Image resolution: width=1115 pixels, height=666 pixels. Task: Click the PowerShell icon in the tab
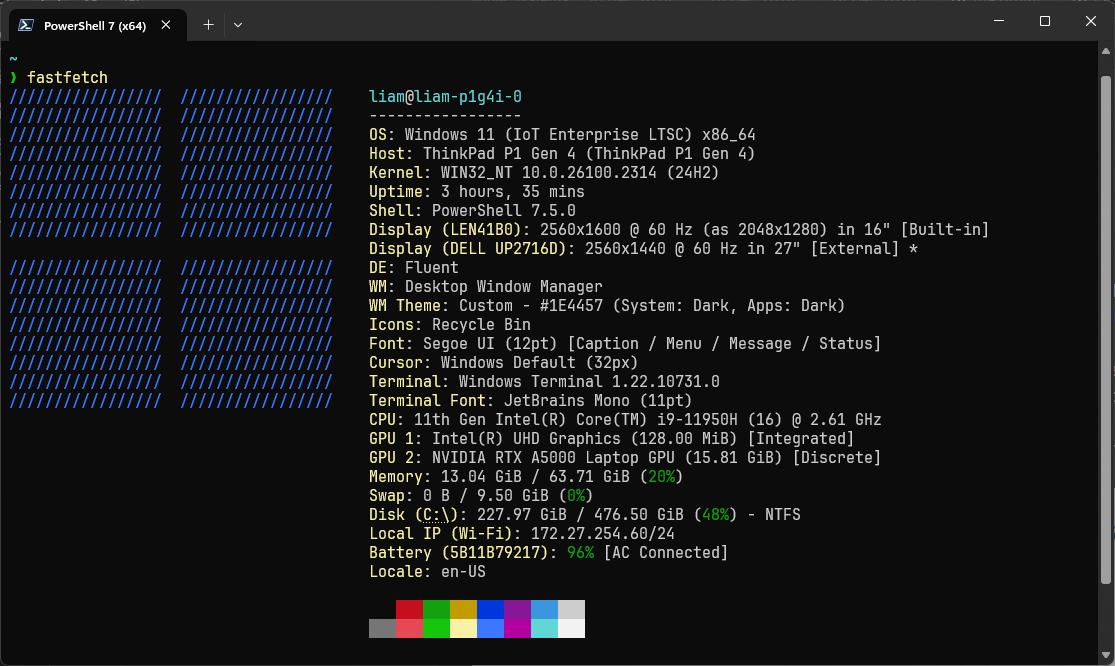(26, 25)
